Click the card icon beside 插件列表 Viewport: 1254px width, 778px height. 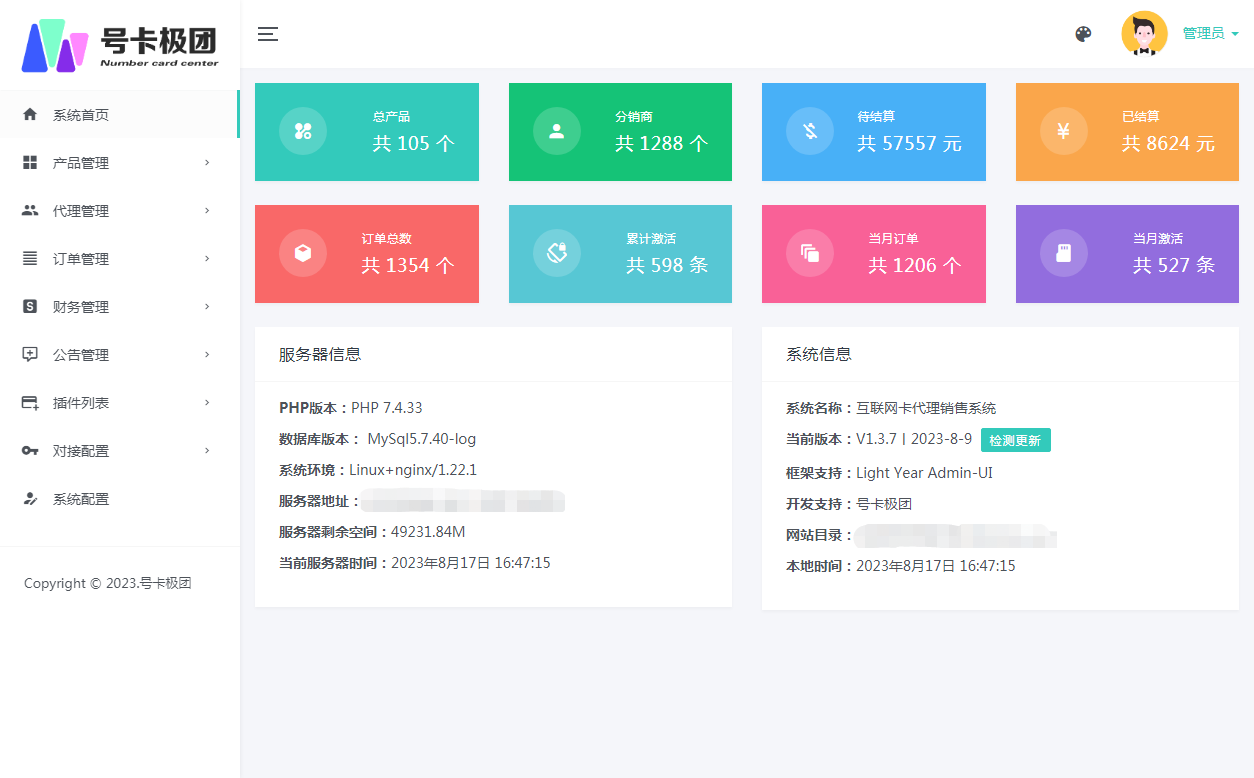[30, 403]
